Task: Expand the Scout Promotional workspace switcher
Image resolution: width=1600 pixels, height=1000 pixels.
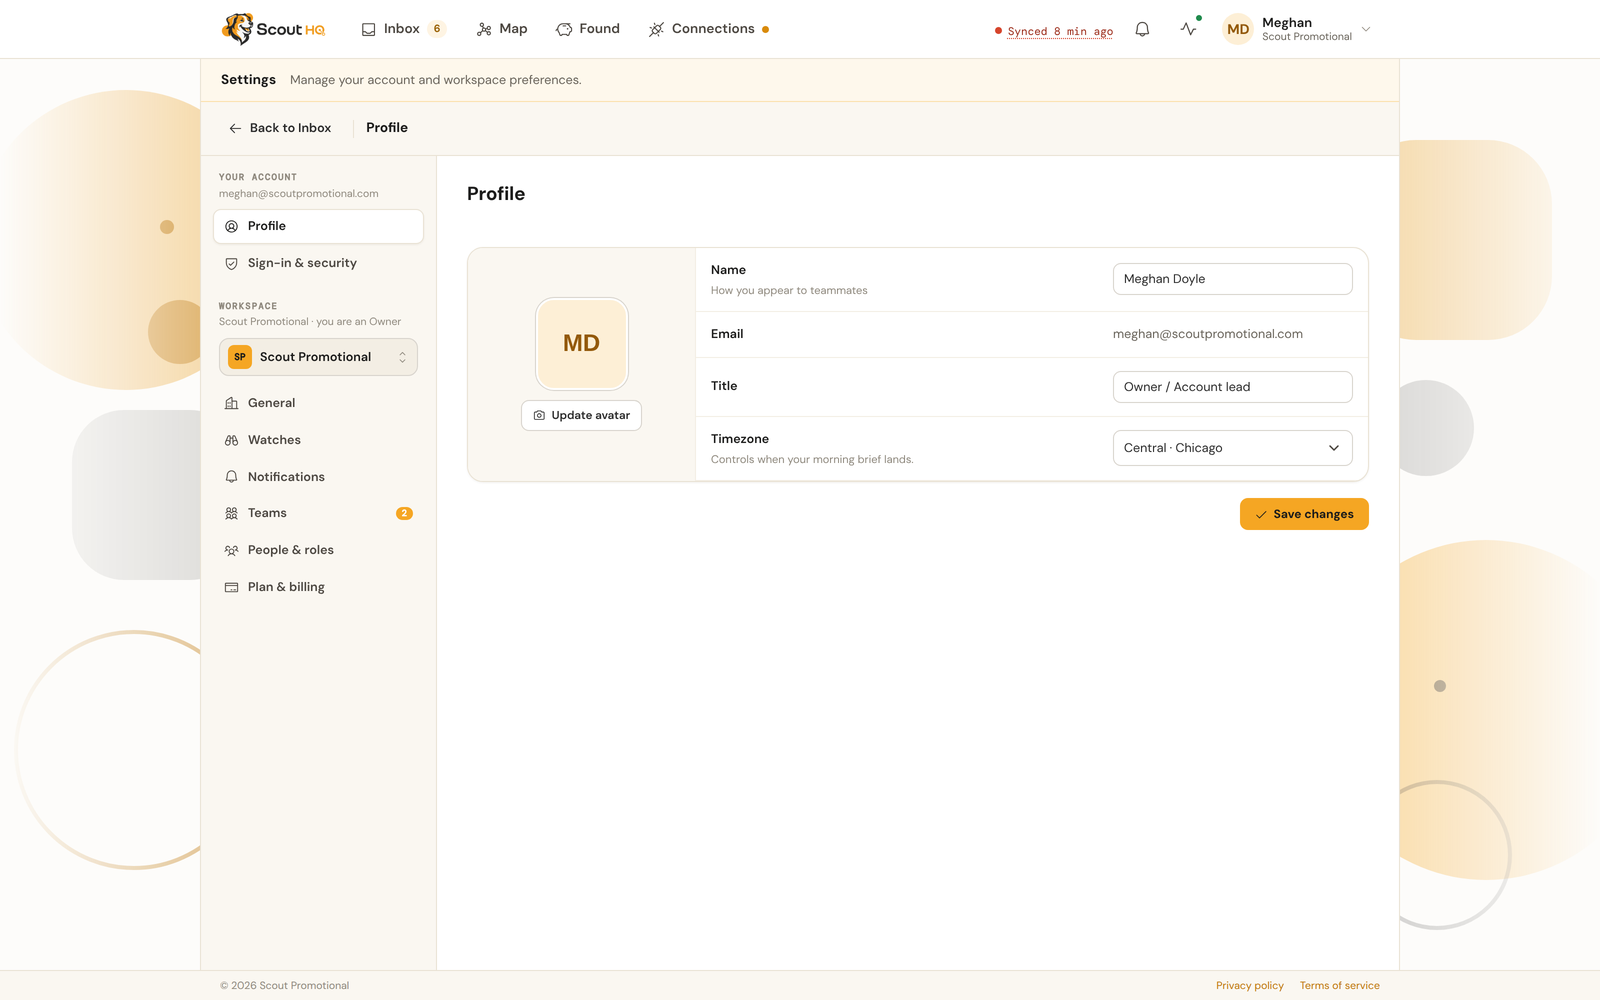Action: tap(318, 357)
